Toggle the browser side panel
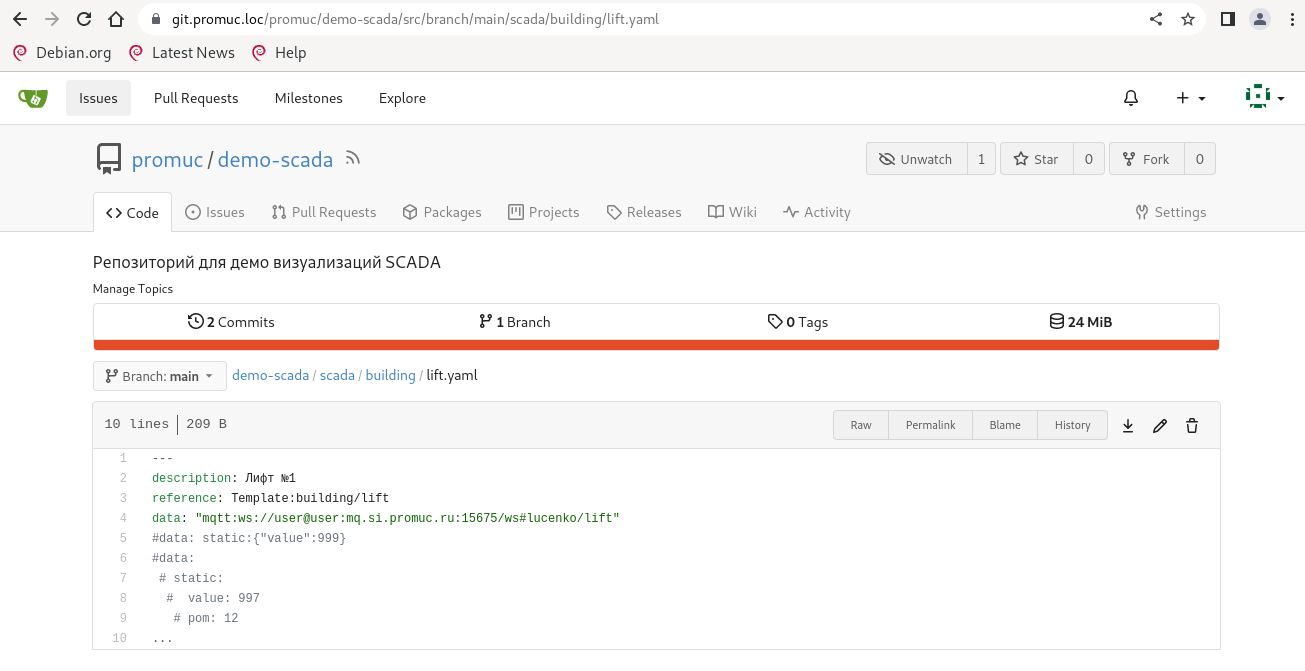Image resolution: width=1305 pixels, height=671 pixels. tap(1228, 19)
